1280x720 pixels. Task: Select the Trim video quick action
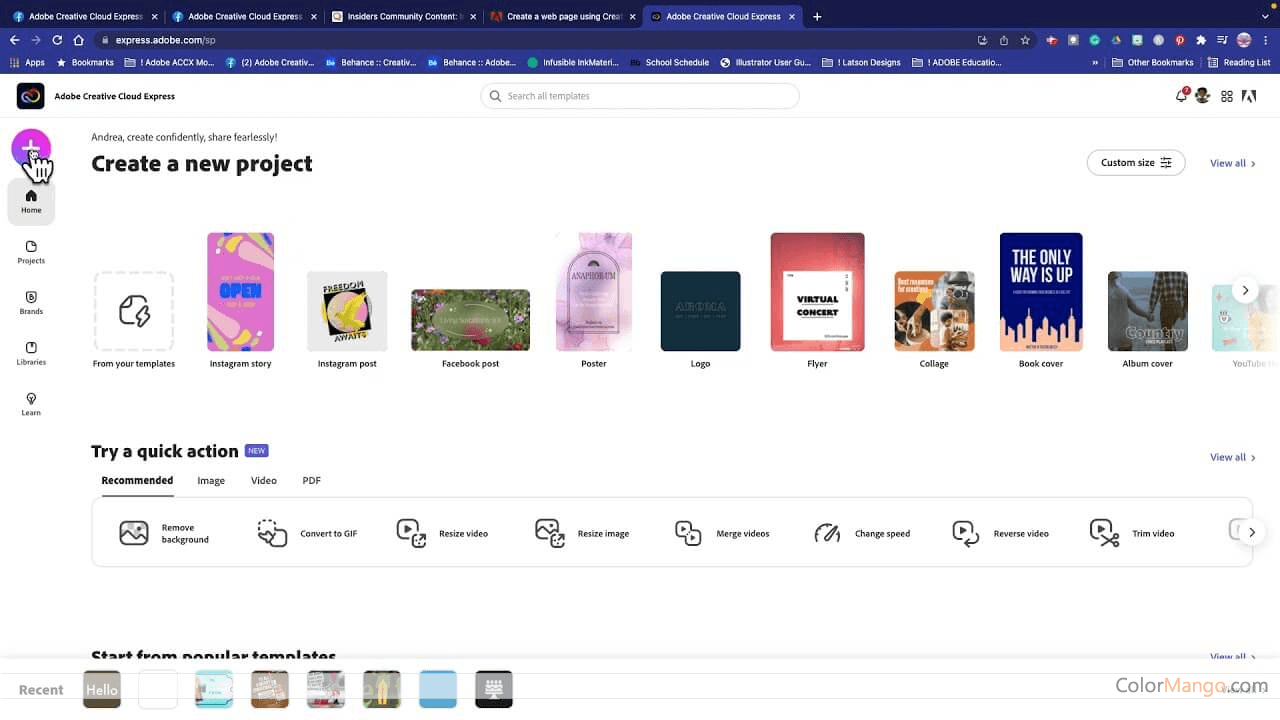tap(1132, 533)
